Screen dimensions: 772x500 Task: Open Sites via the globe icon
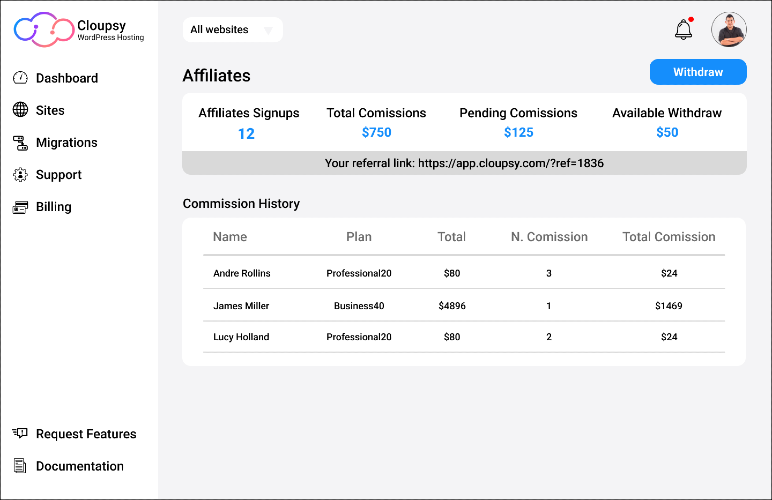20,110
